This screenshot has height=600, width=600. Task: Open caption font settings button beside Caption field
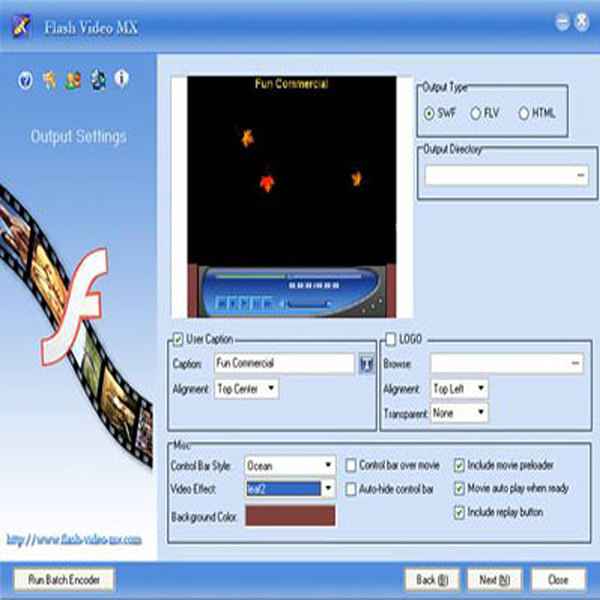pos(367,364)
